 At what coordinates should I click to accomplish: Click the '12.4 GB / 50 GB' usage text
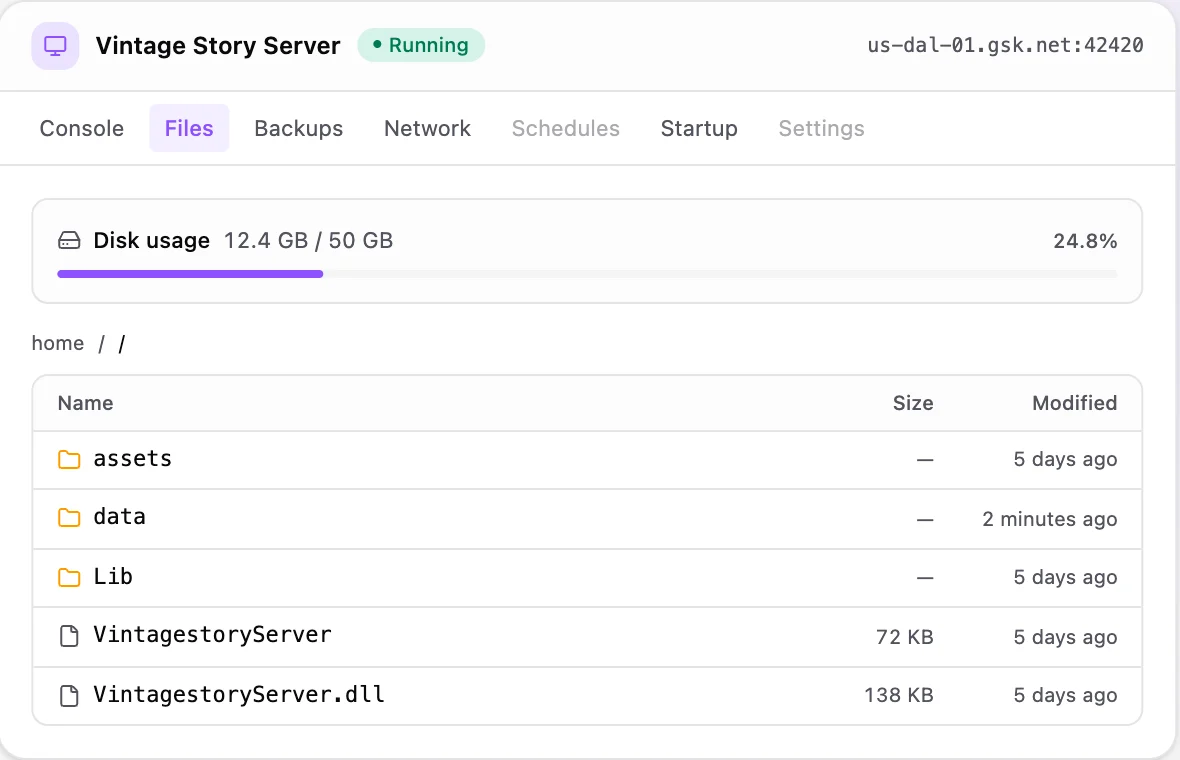pos(309,241)
